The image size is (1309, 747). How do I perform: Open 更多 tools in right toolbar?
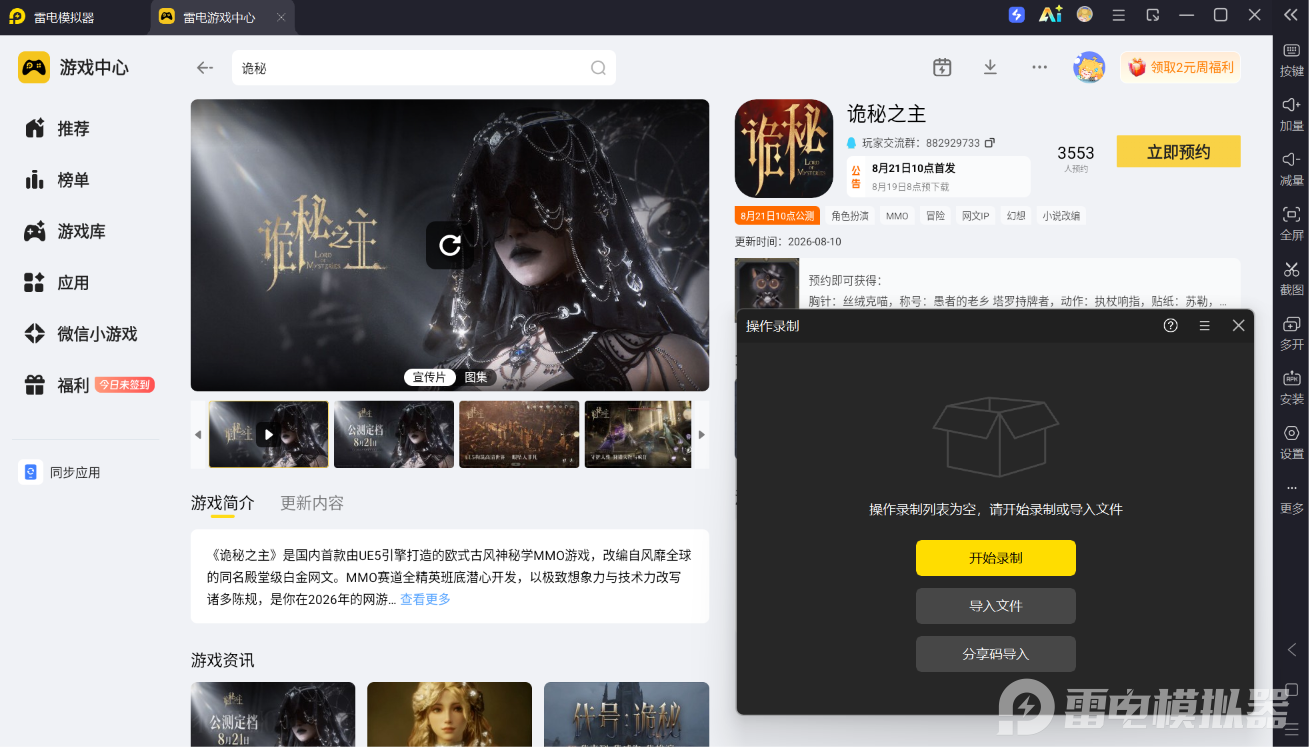[x=1292, y=498]
